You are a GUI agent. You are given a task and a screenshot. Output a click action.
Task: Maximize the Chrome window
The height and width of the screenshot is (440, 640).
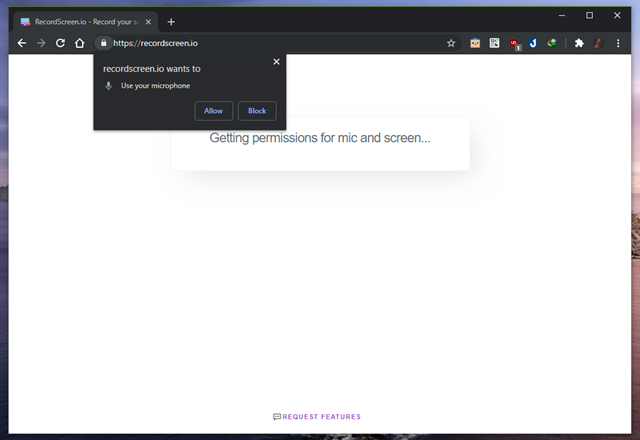[x=589, y=15]
